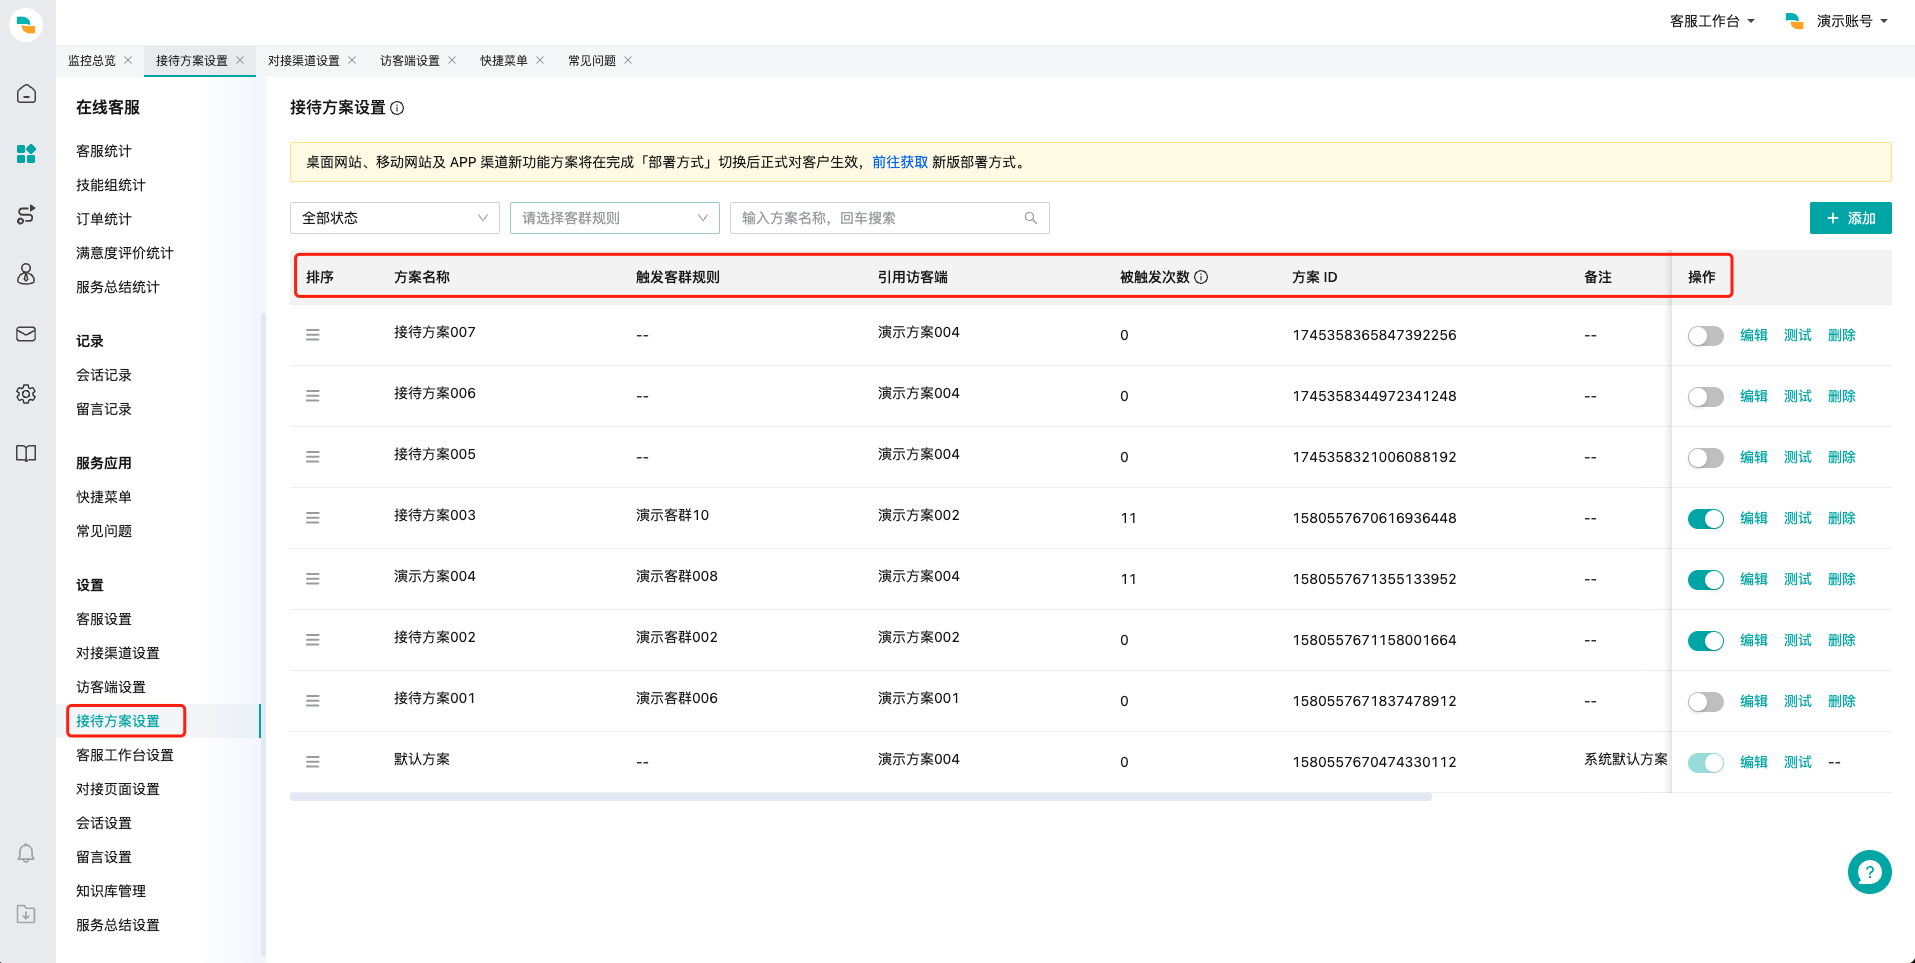Viewport: 1915px width, 963px height.
Task: Open 知识库管理 in the sidebar
Action: click(111, 891)
